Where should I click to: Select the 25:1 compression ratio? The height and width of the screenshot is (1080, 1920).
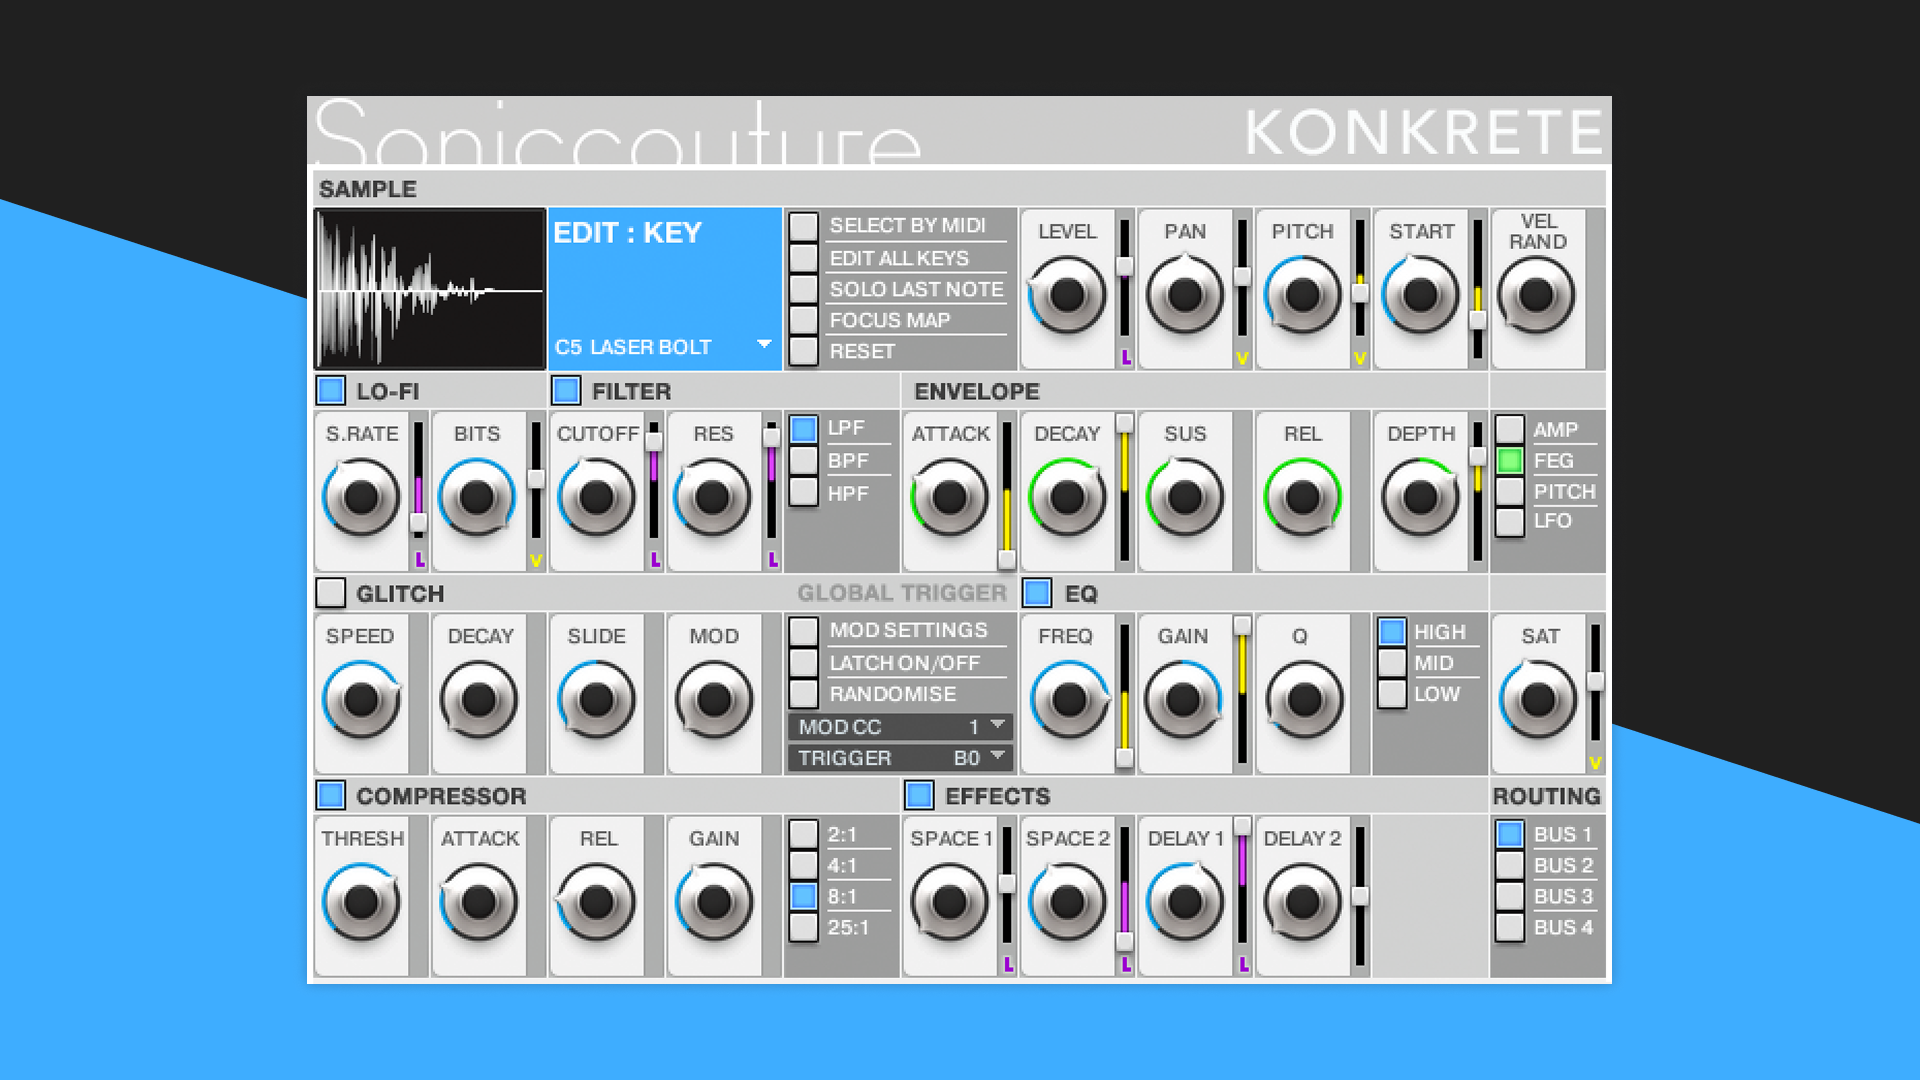[802, 927]
